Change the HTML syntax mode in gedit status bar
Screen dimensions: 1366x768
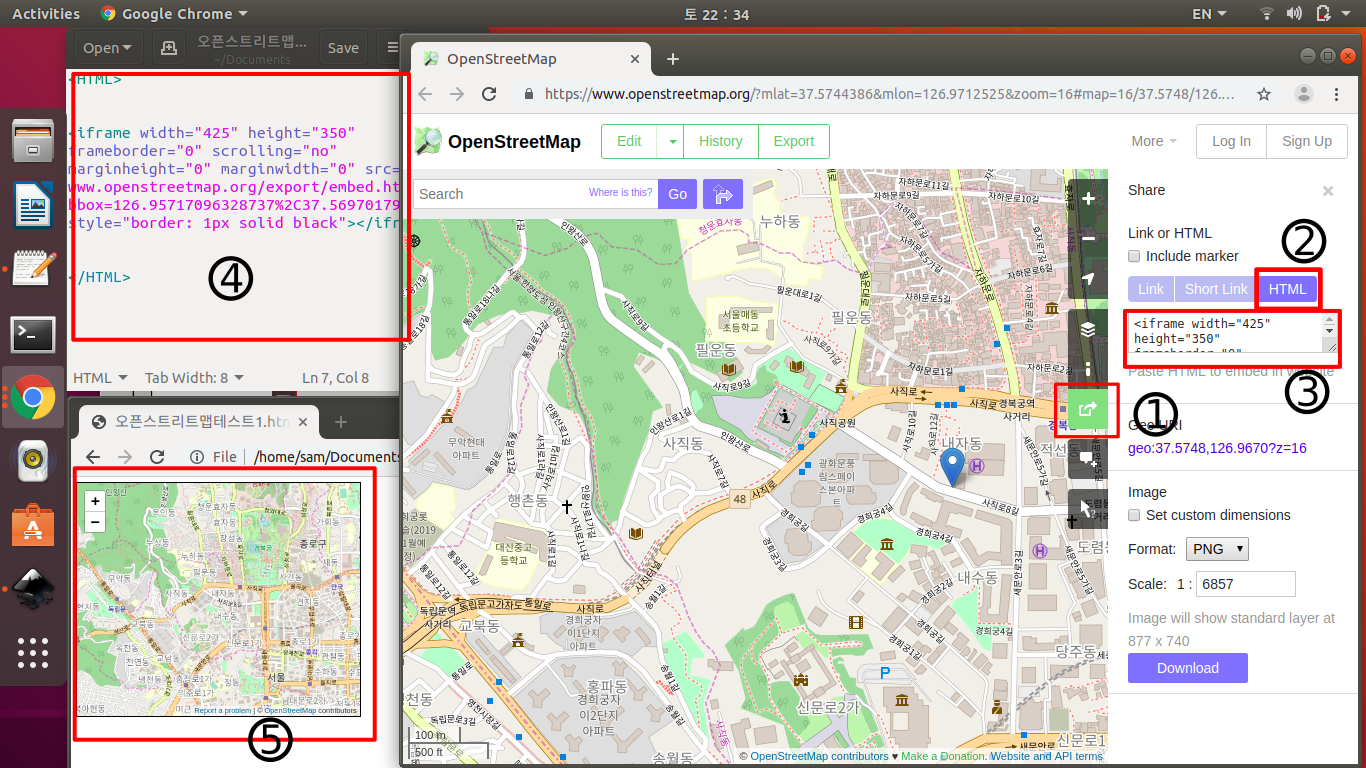(x=100, y=377)
